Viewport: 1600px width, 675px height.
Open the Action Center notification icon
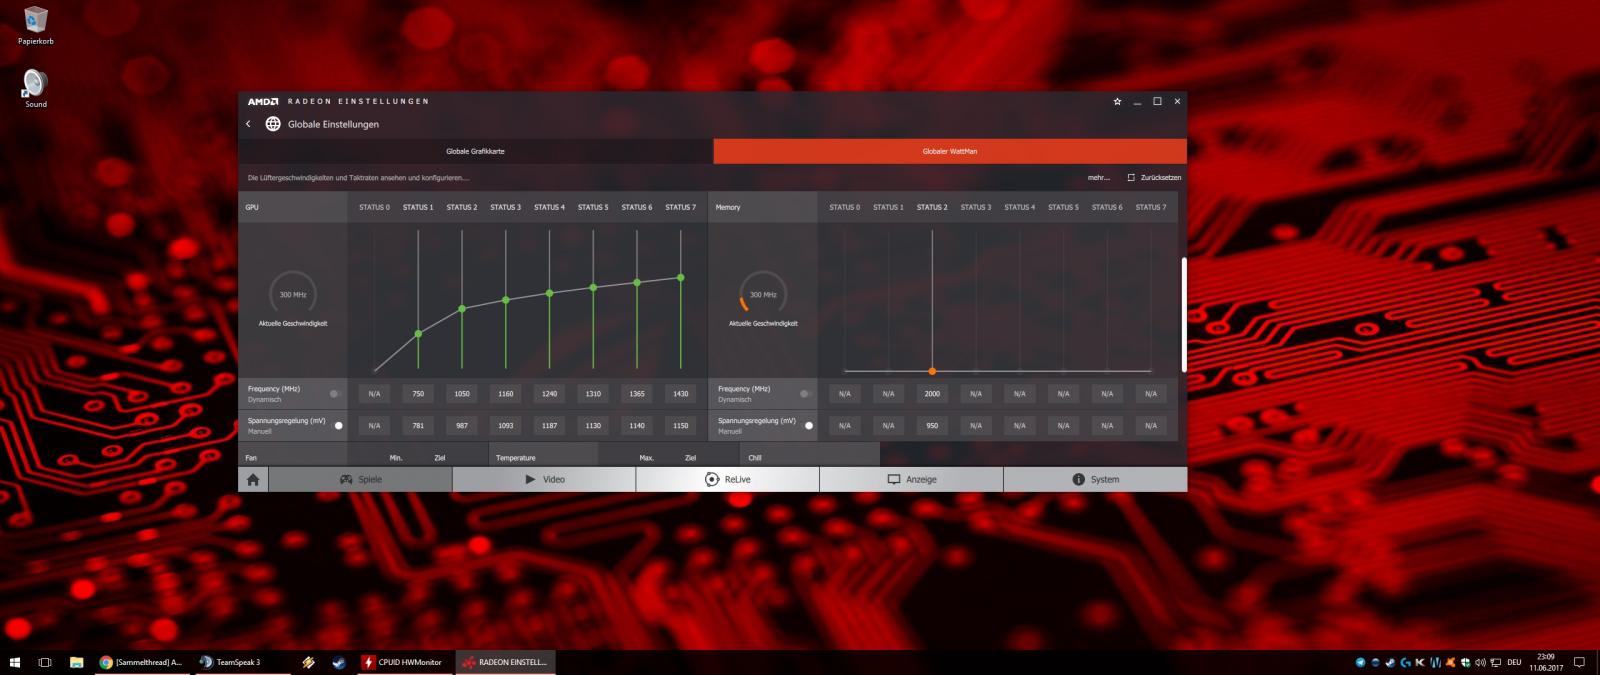(1579, 662)
